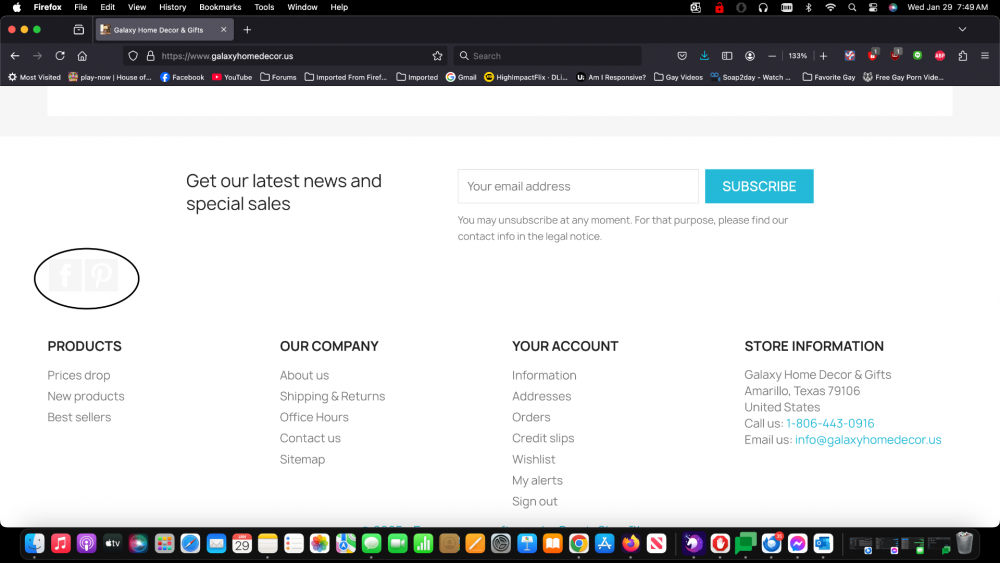Click into the browser Search box

(547, 56)
